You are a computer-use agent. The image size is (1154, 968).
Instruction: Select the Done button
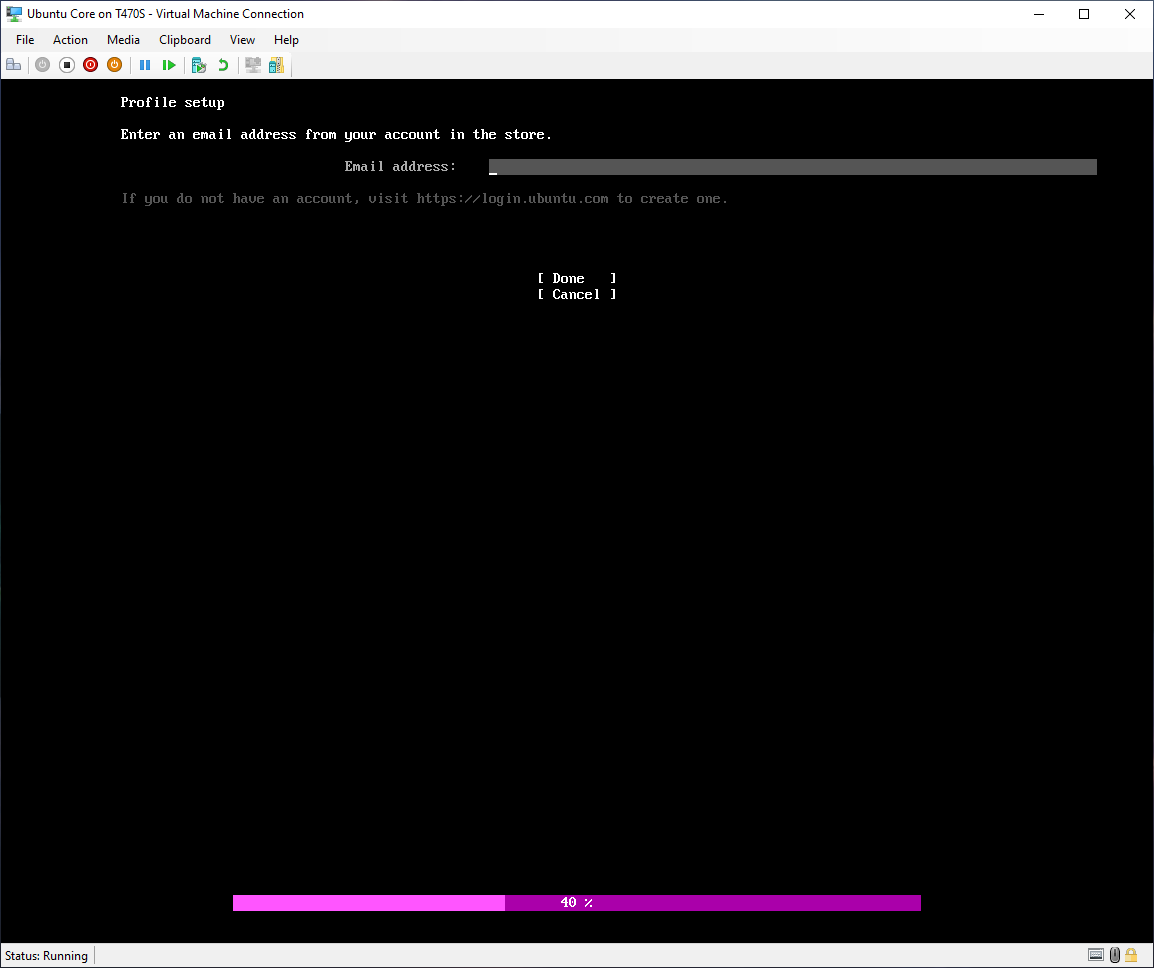[577, 278]
